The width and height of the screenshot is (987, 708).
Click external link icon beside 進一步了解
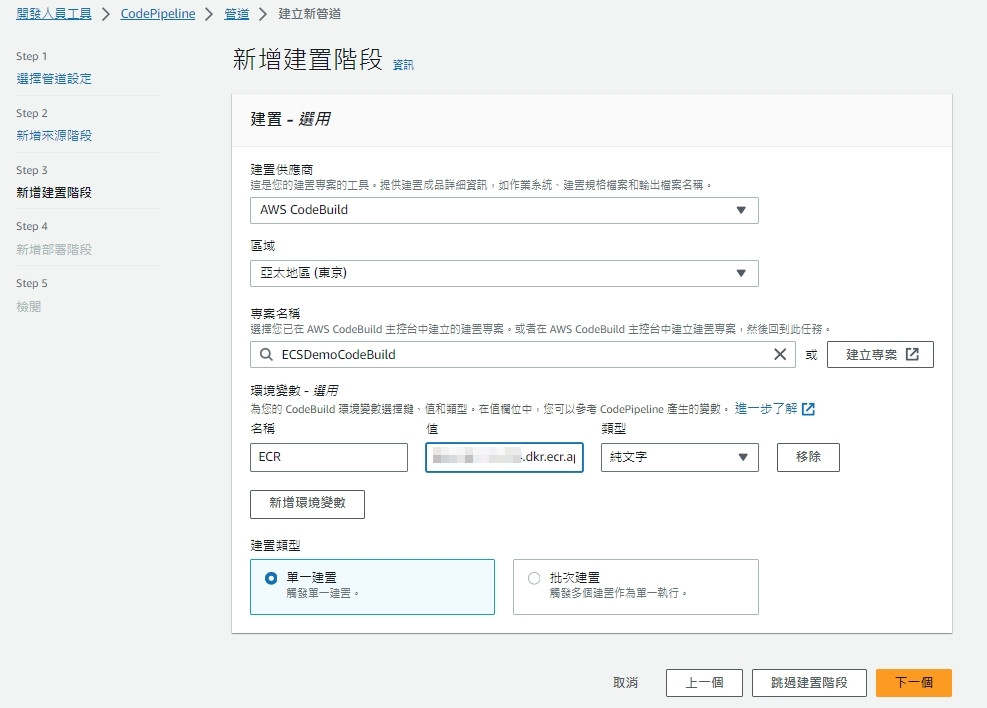point(808,409)
